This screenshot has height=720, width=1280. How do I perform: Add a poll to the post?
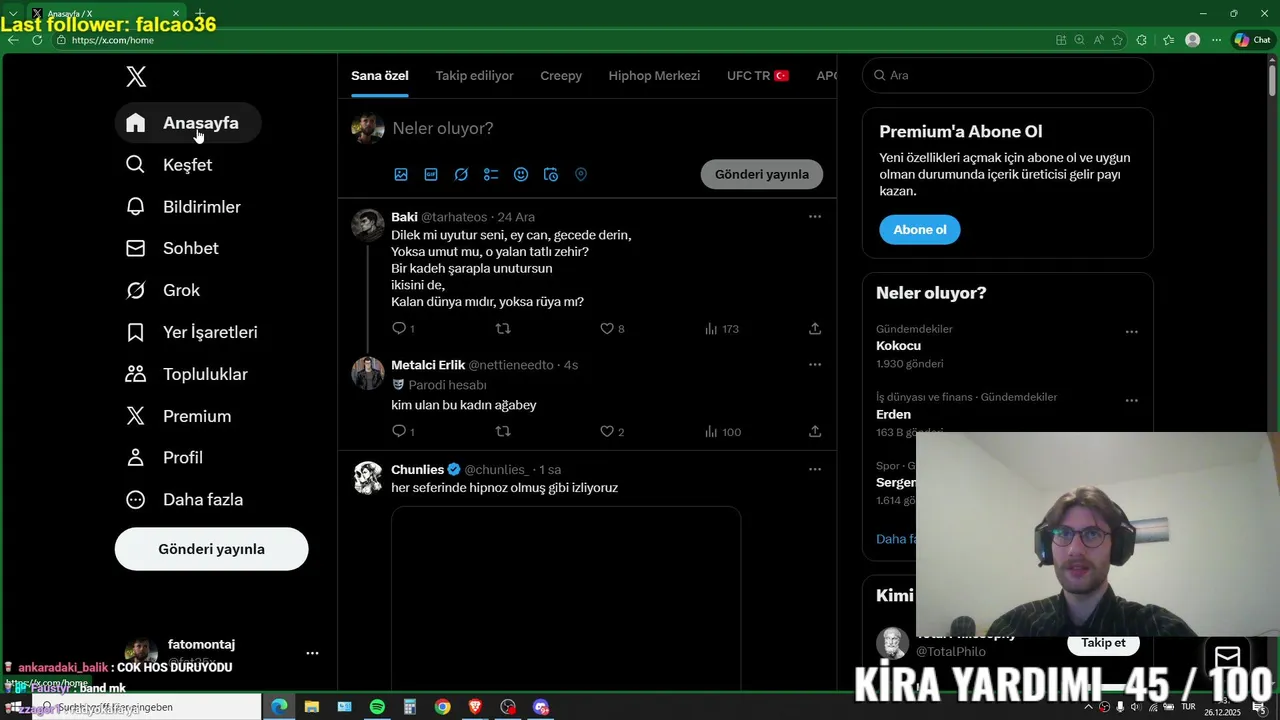click(x=491, y=174)
